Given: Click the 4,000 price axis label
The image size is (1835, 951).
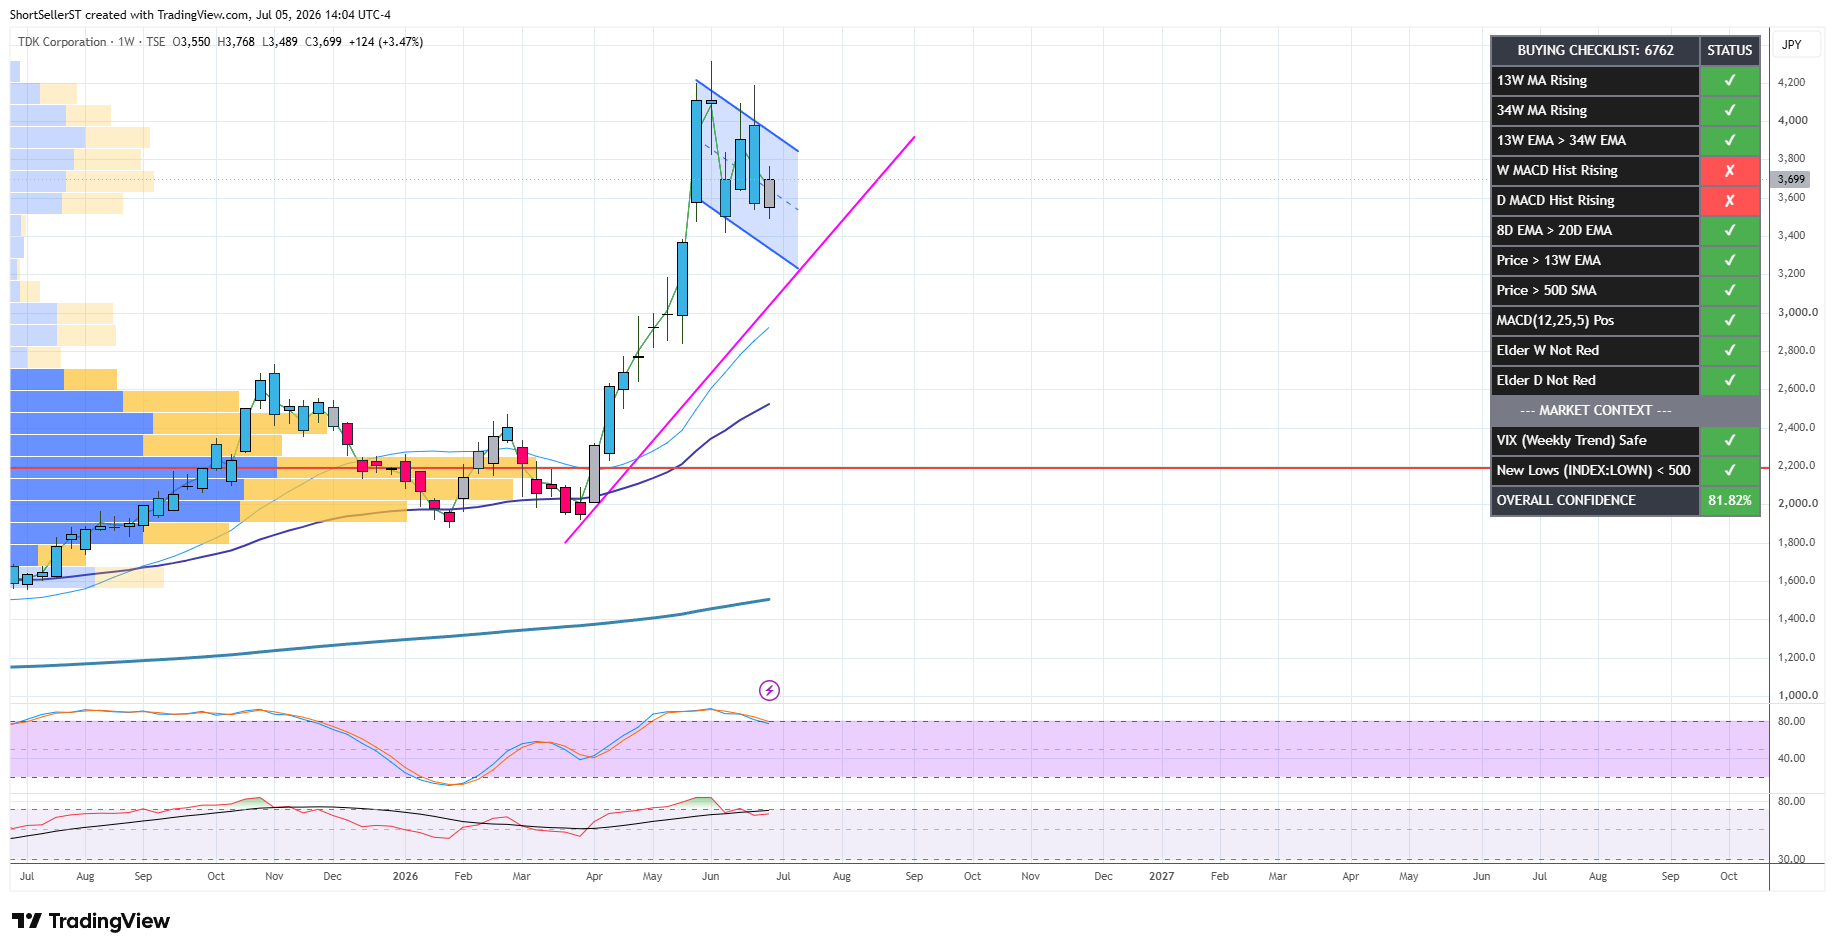Looking at the screenshot, I should pyautogui.click(x=1792, y=120).
